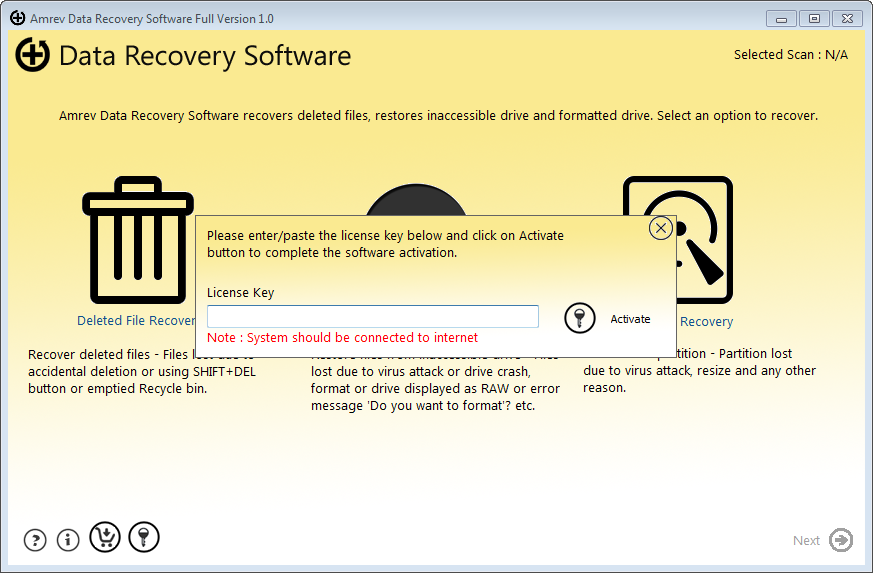This screenshot has width=873, height=573.
Task: Click the title bar app icon
Action: pos(17,18)
